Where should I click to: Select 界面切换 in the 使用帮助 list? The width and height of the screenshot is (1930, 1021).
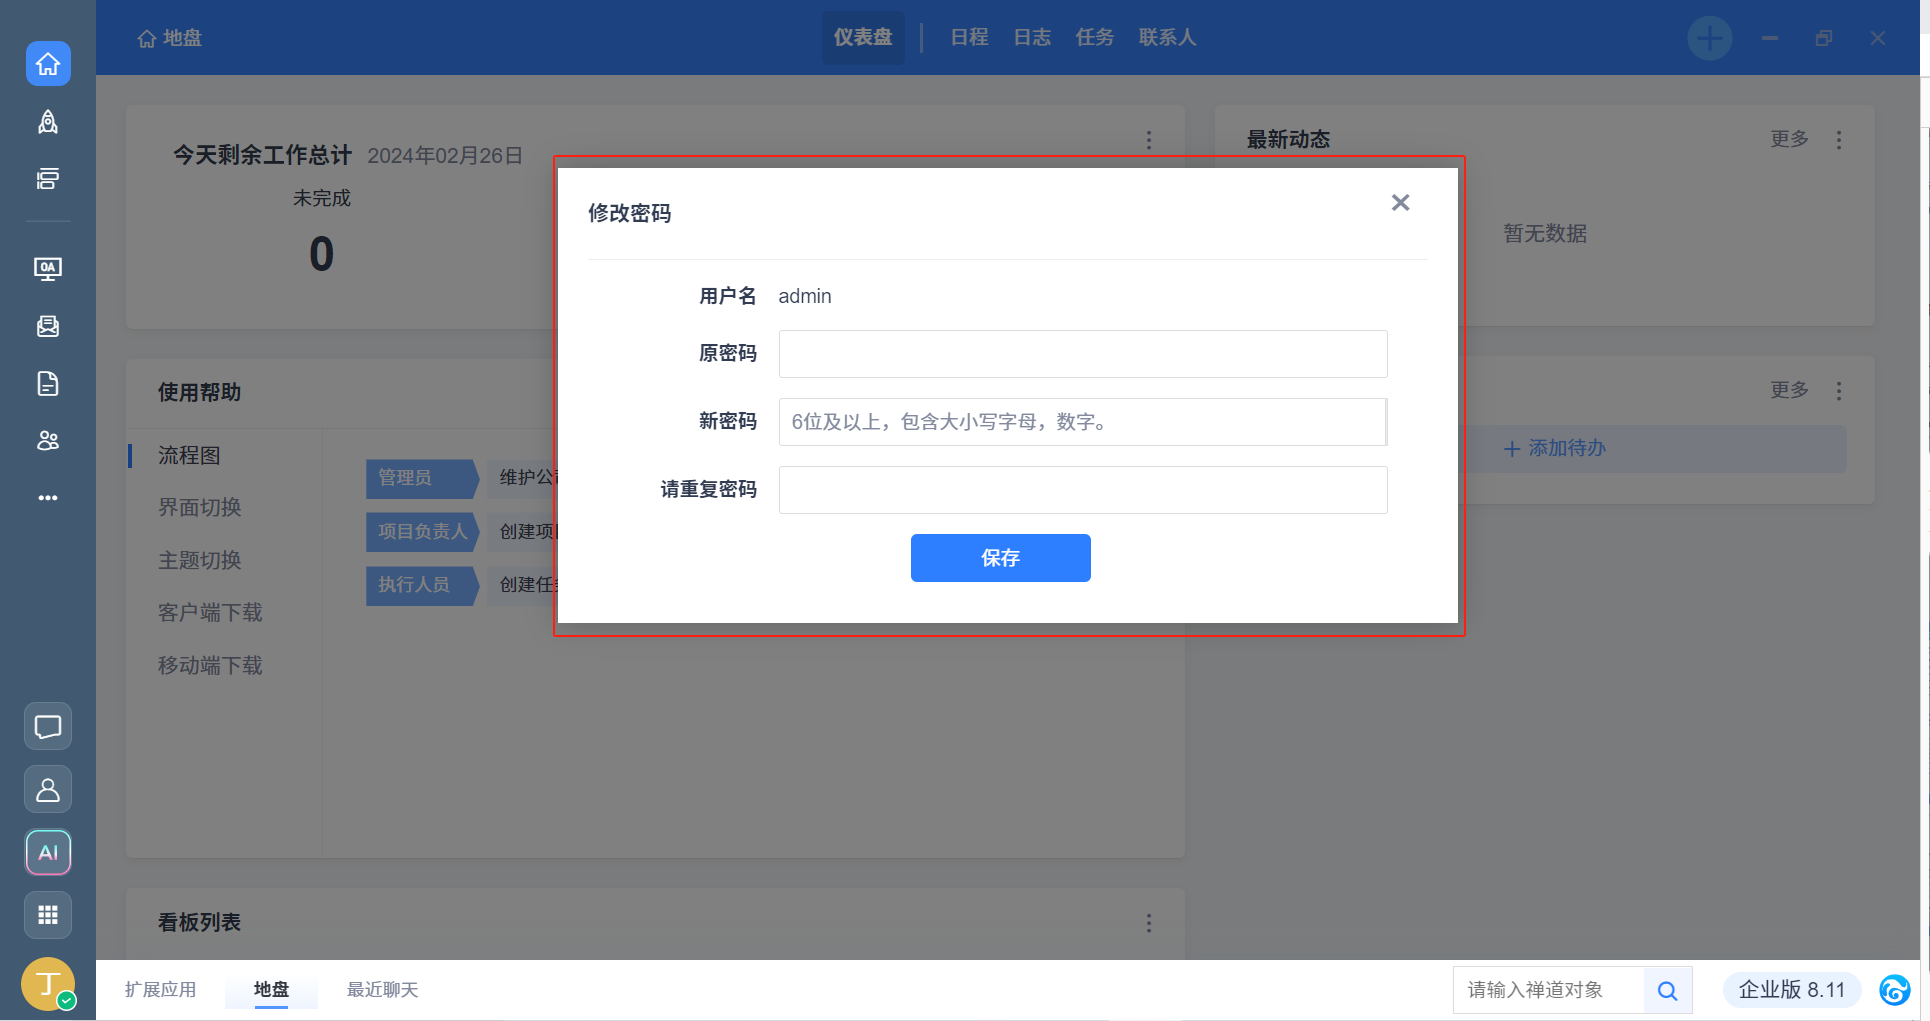coord(200,508)
